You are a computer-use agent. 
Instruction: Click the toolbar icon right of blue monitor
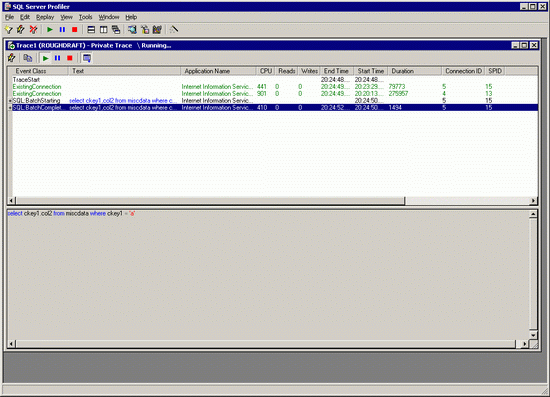pos(145,30)
